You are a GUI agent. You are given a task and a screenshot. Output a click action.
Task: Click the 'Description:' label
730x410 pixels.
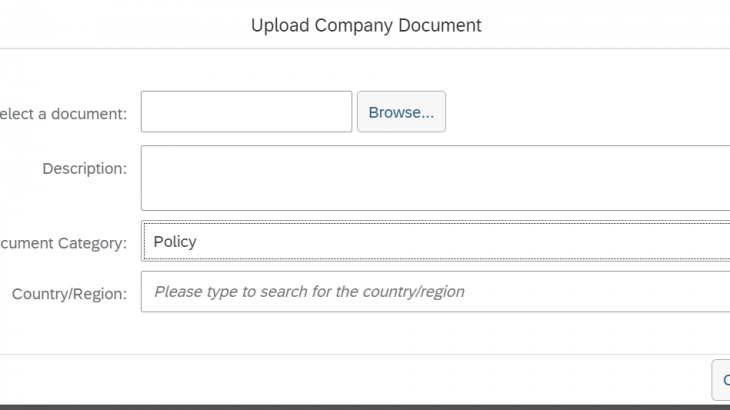coord(84,168)
